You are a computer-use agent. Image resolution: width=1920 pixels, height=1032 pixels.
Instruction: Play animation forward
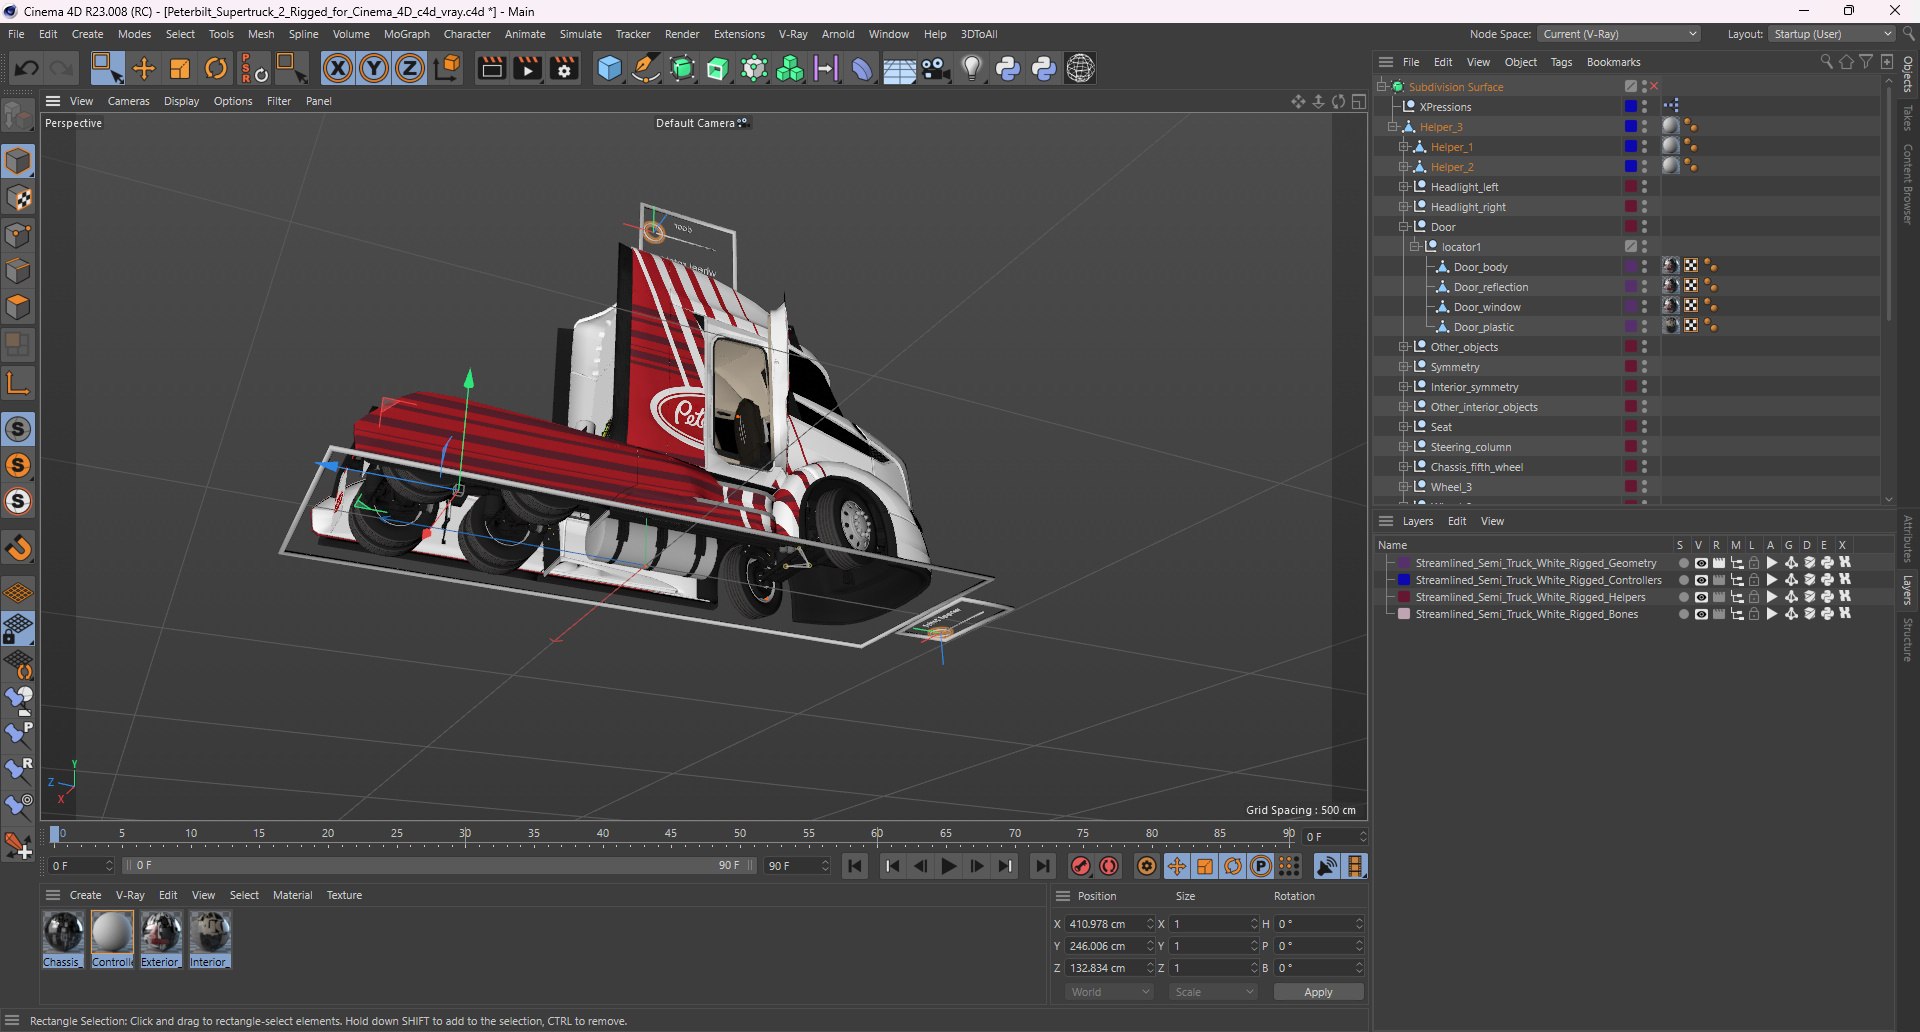coord(949,866)
